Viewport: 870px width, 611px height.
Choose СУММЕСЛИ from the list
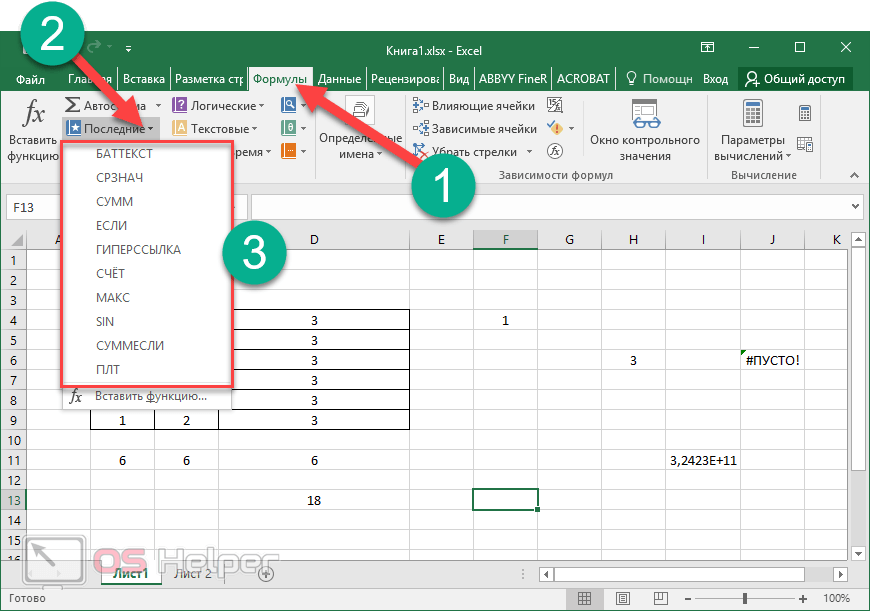[x=146, y=345]
